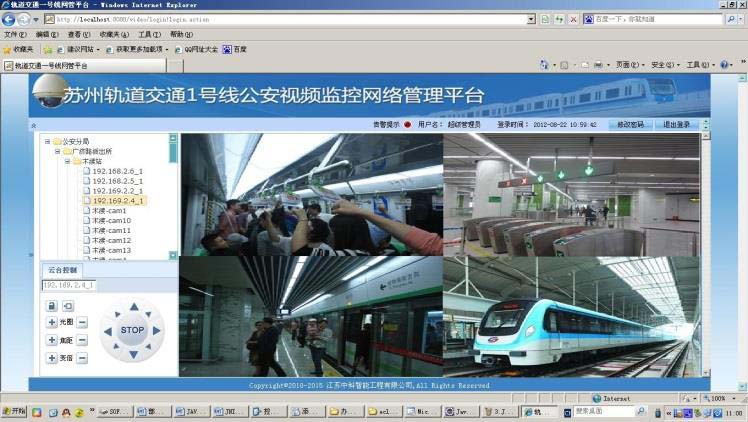Open the address bar dropdown arrow

tap(531, 20)
